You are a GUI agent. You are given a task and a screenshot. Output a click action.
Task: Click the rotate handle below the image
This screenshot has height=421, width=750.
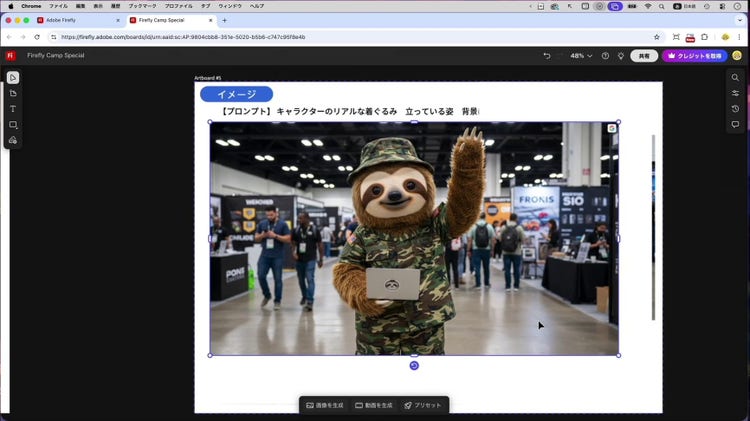(x=414, y=366)
